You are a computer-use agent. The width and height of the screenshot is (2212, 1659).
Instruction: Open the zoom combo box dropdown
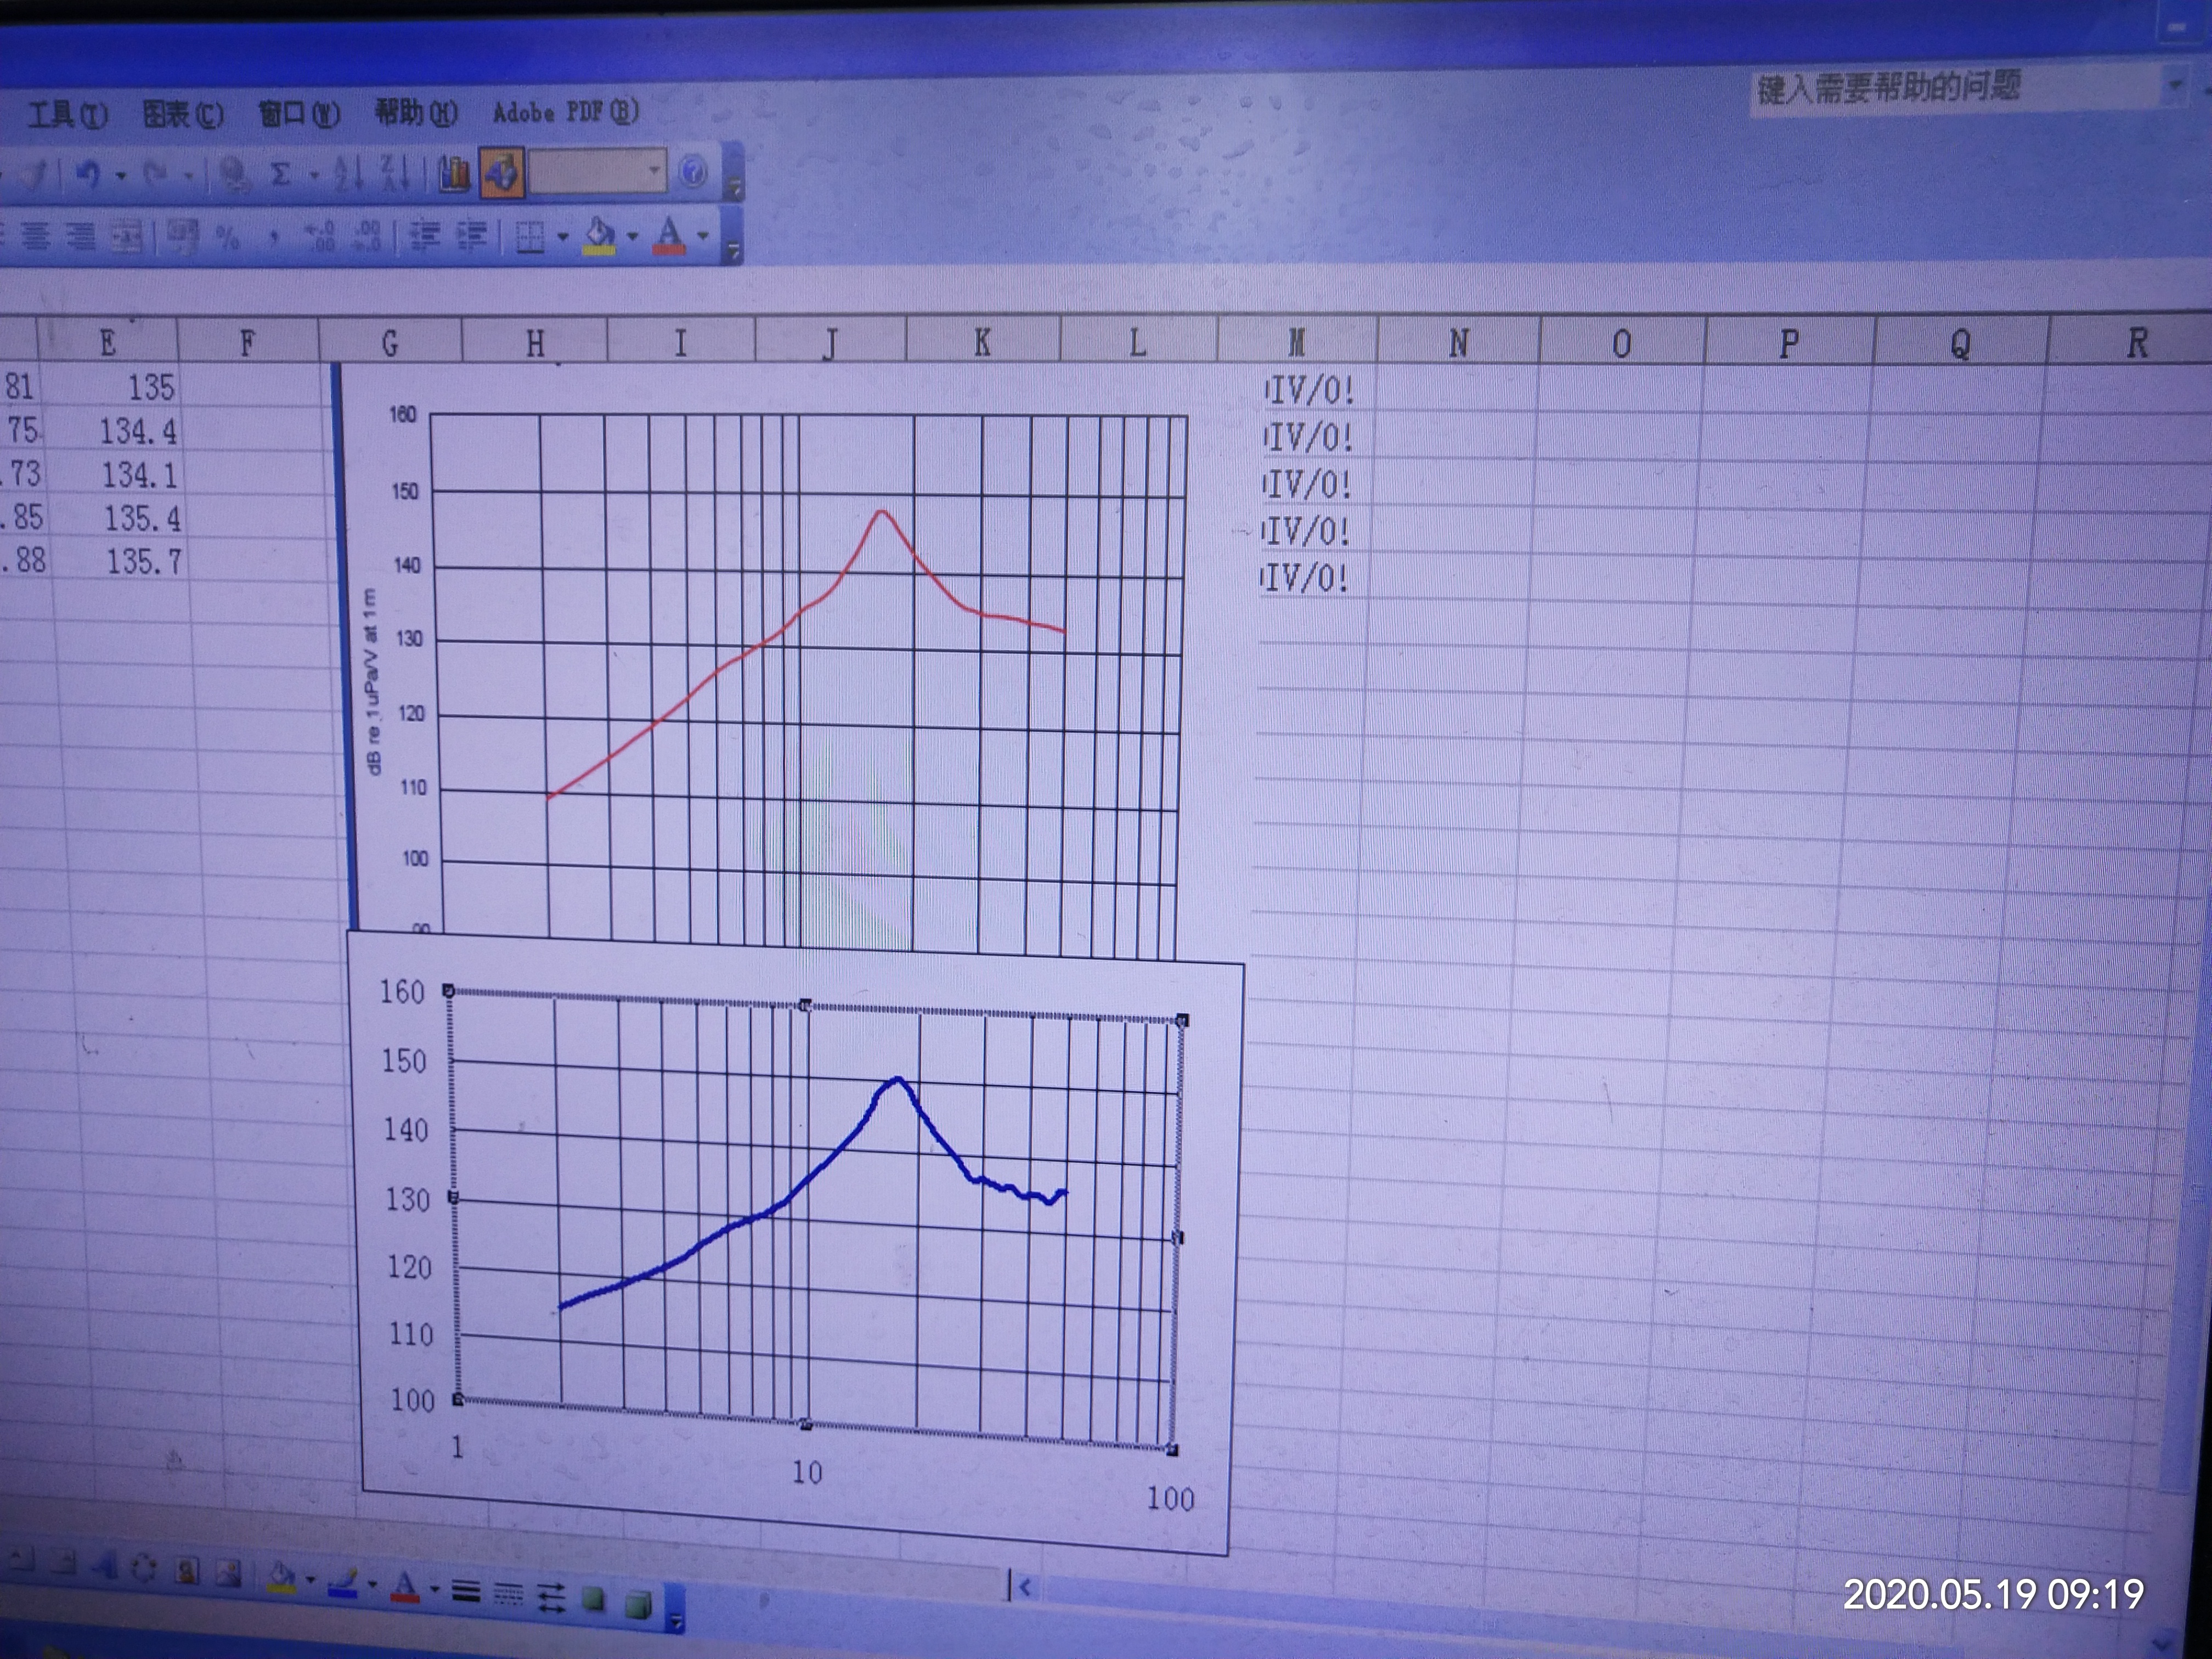[654, 171]
